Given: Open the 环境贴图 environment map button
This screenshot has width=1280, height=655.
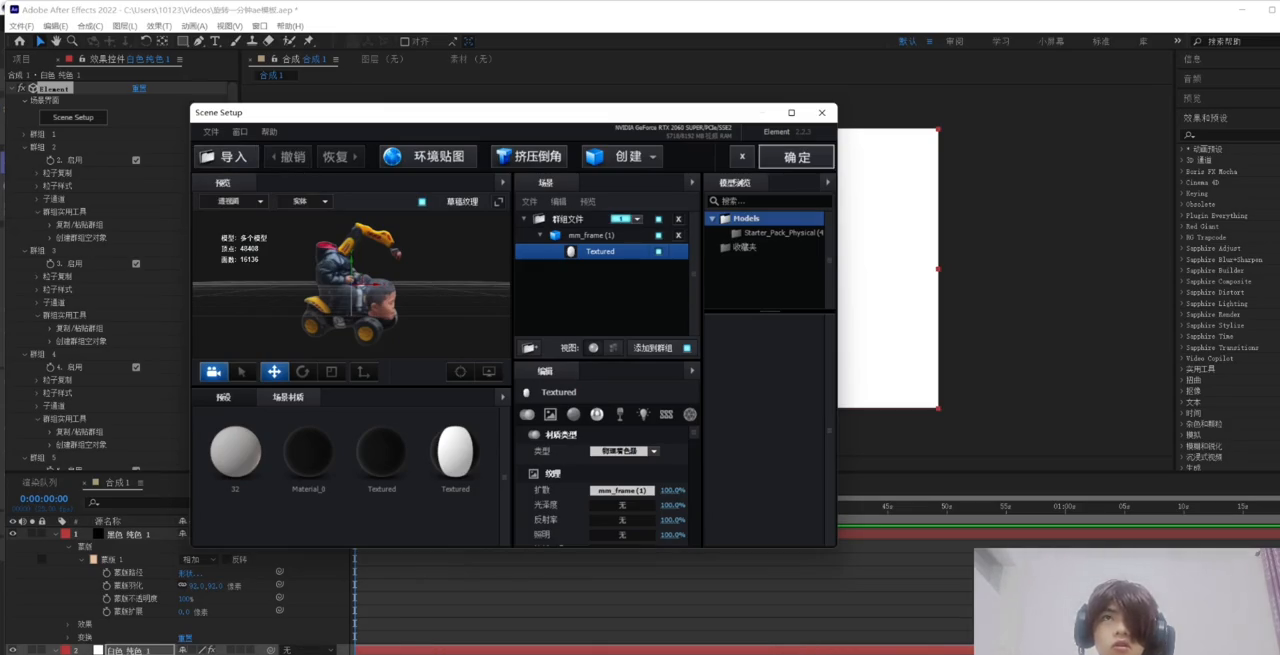Looking at the screenshot, I should 428,156.
